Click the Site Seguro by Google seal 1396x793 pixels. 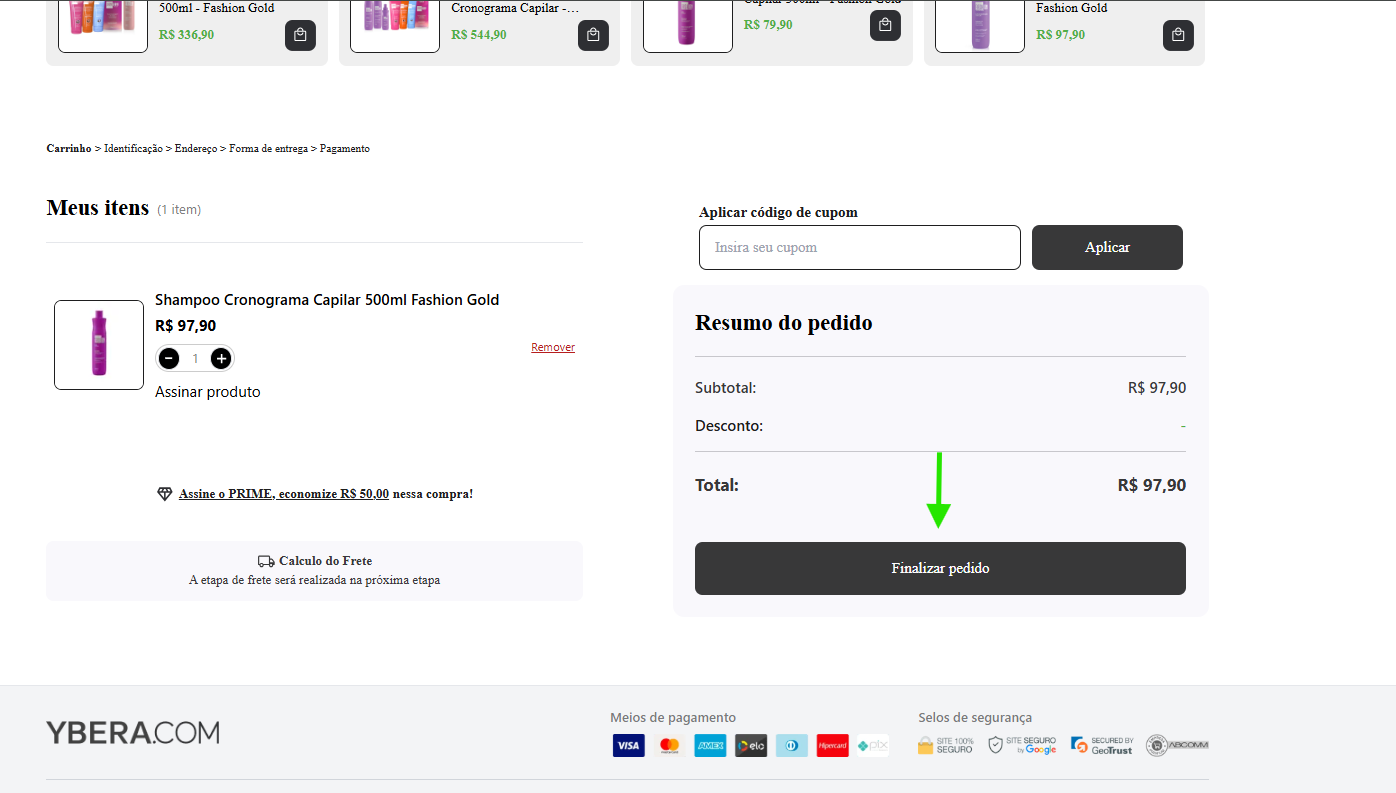(x=1022, y=745)
